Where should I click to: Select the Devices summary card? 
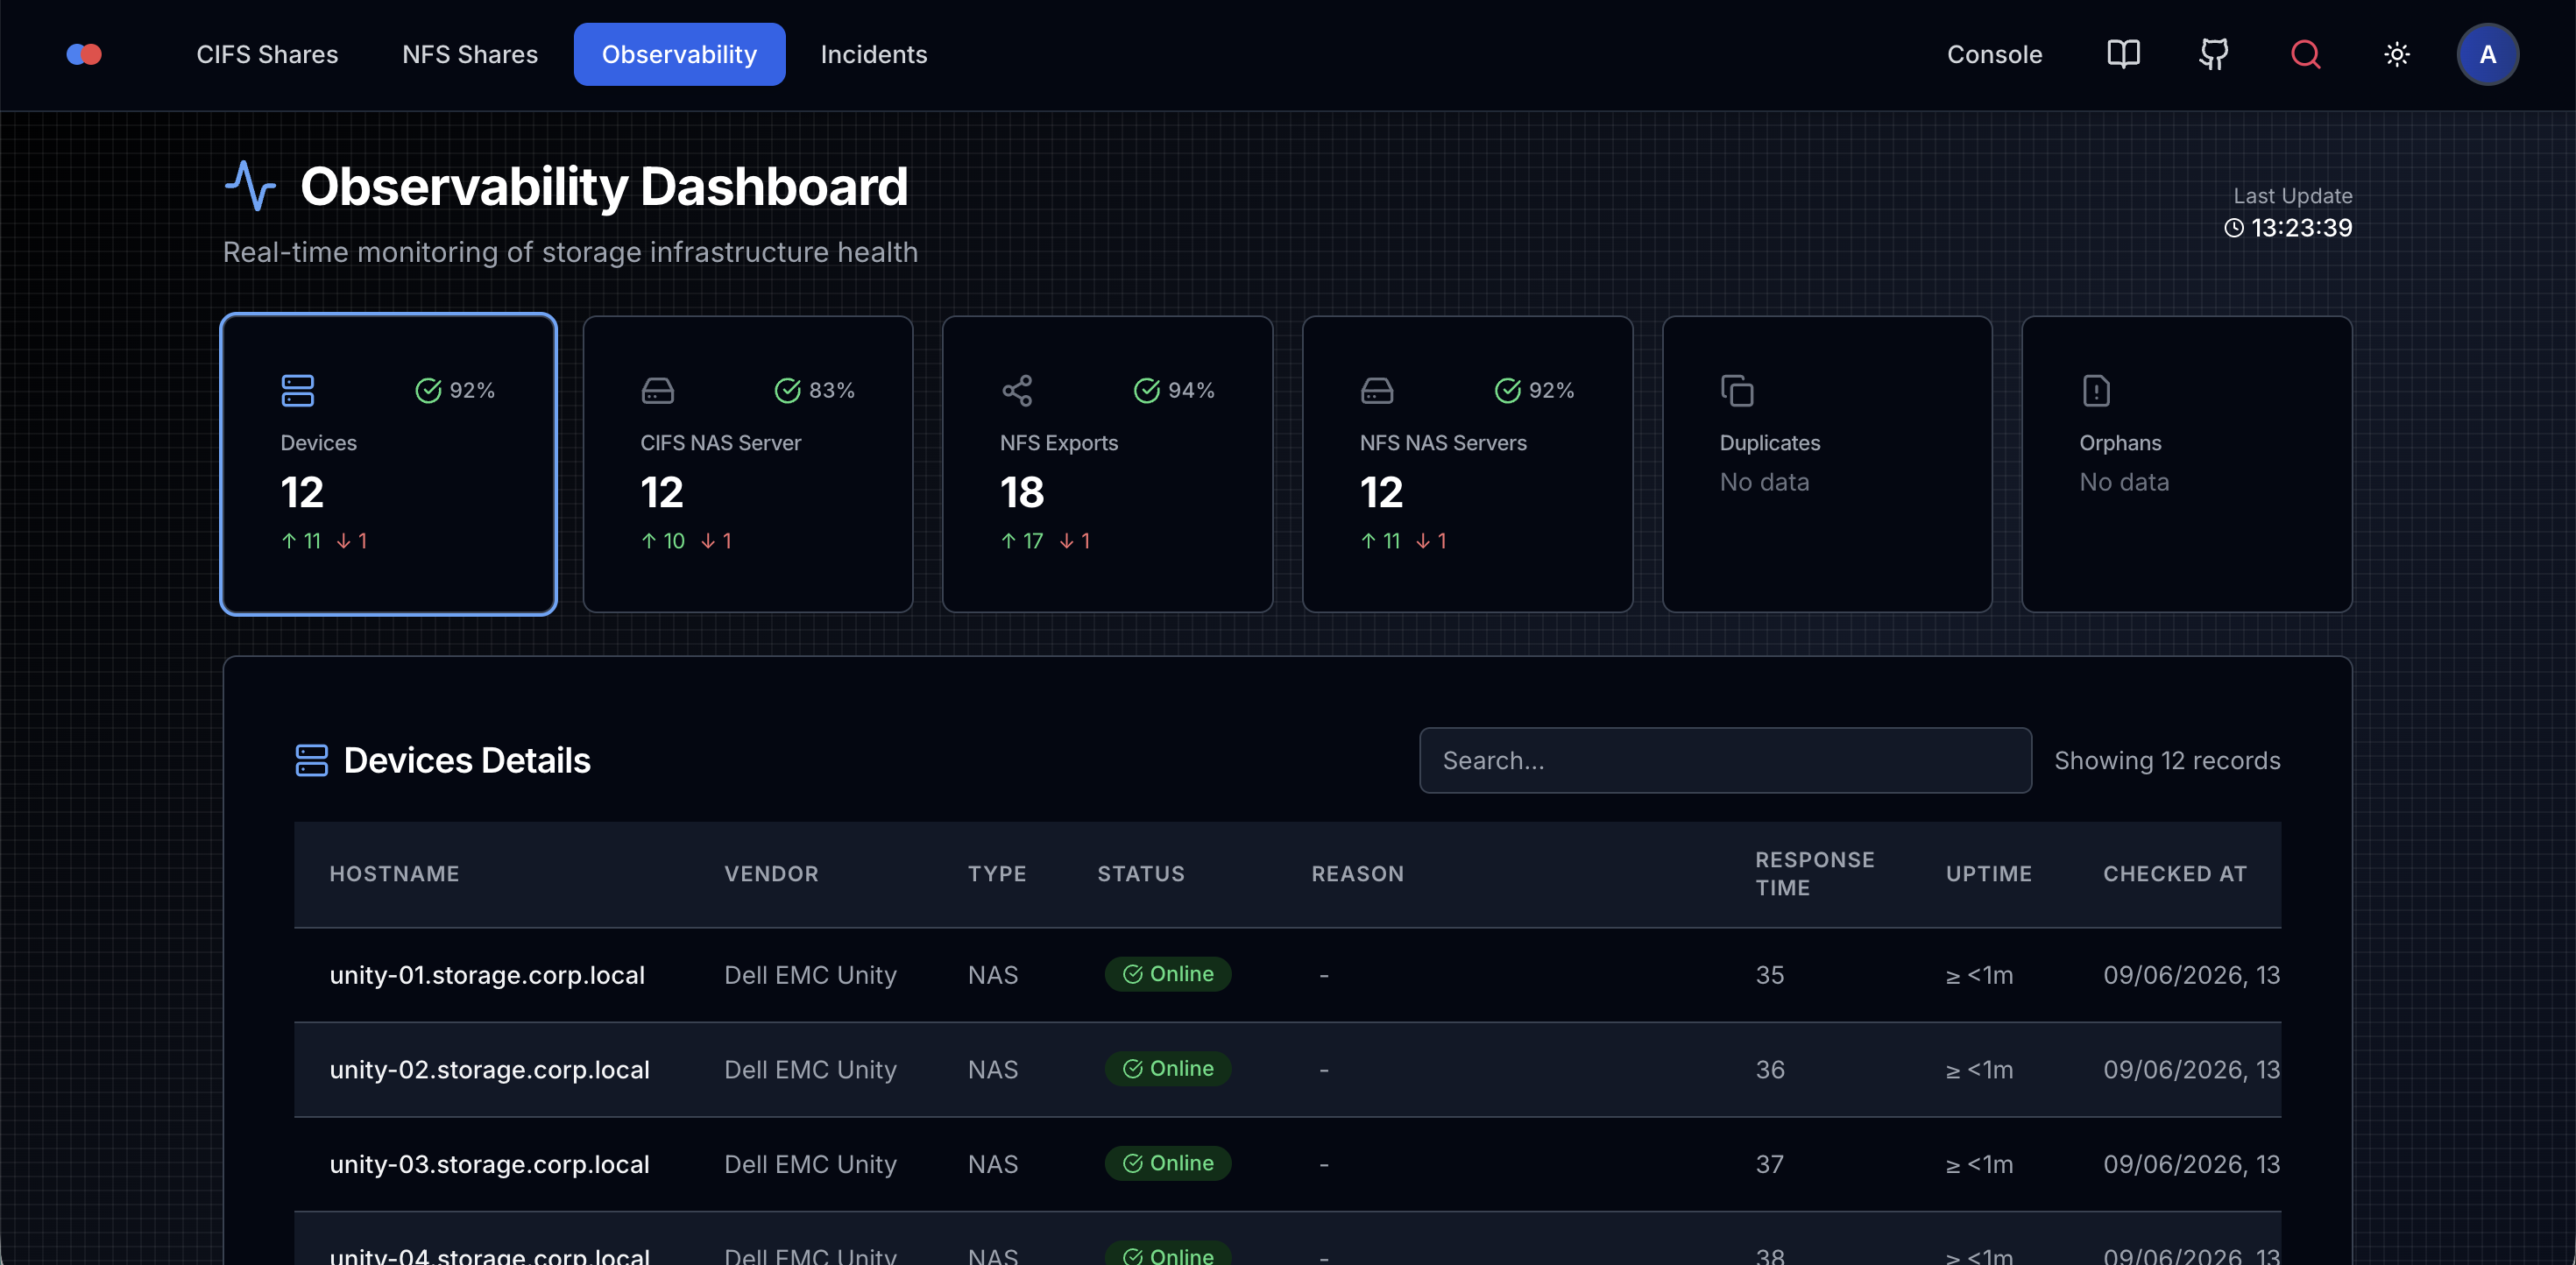[389, 464]
